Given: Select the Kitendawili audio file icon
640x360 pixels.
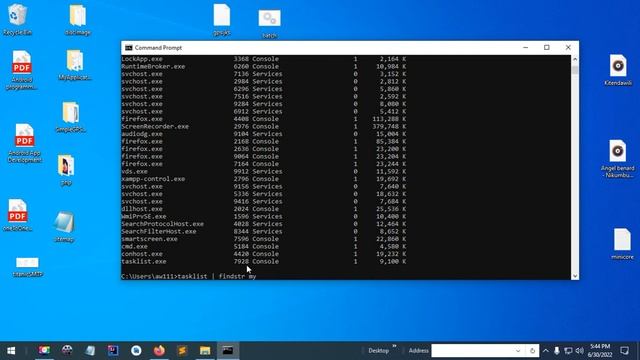Looking at the screenshot, I should click(x=618, y=70).
